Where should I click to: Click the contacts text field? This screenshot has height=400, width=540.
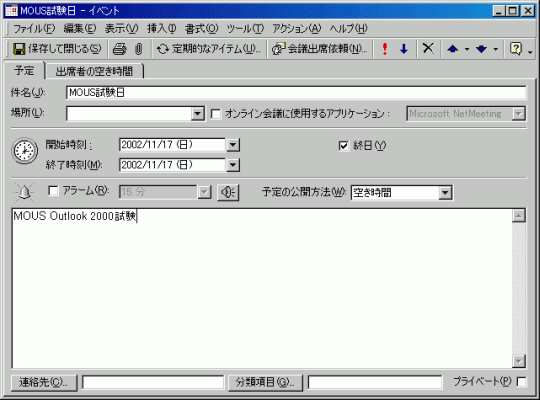(x=153, y=382)
